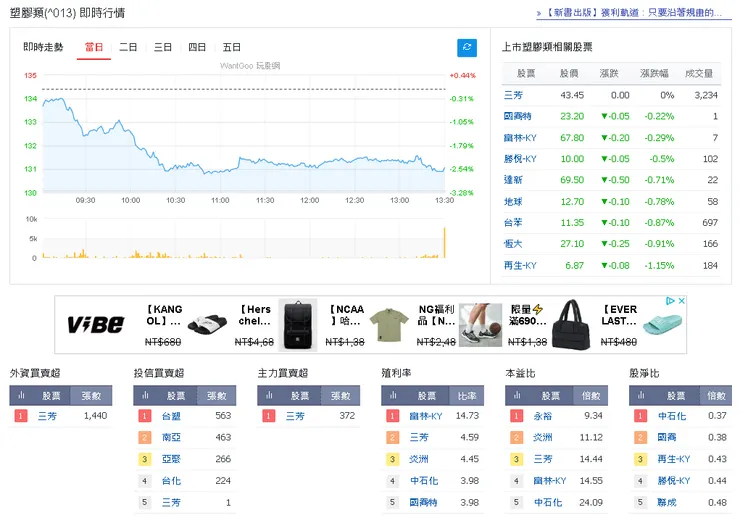The height and width of the screenshot is (517, 740).
Task: Open 三芳 in related stocks table
Action: pos(513,95)
